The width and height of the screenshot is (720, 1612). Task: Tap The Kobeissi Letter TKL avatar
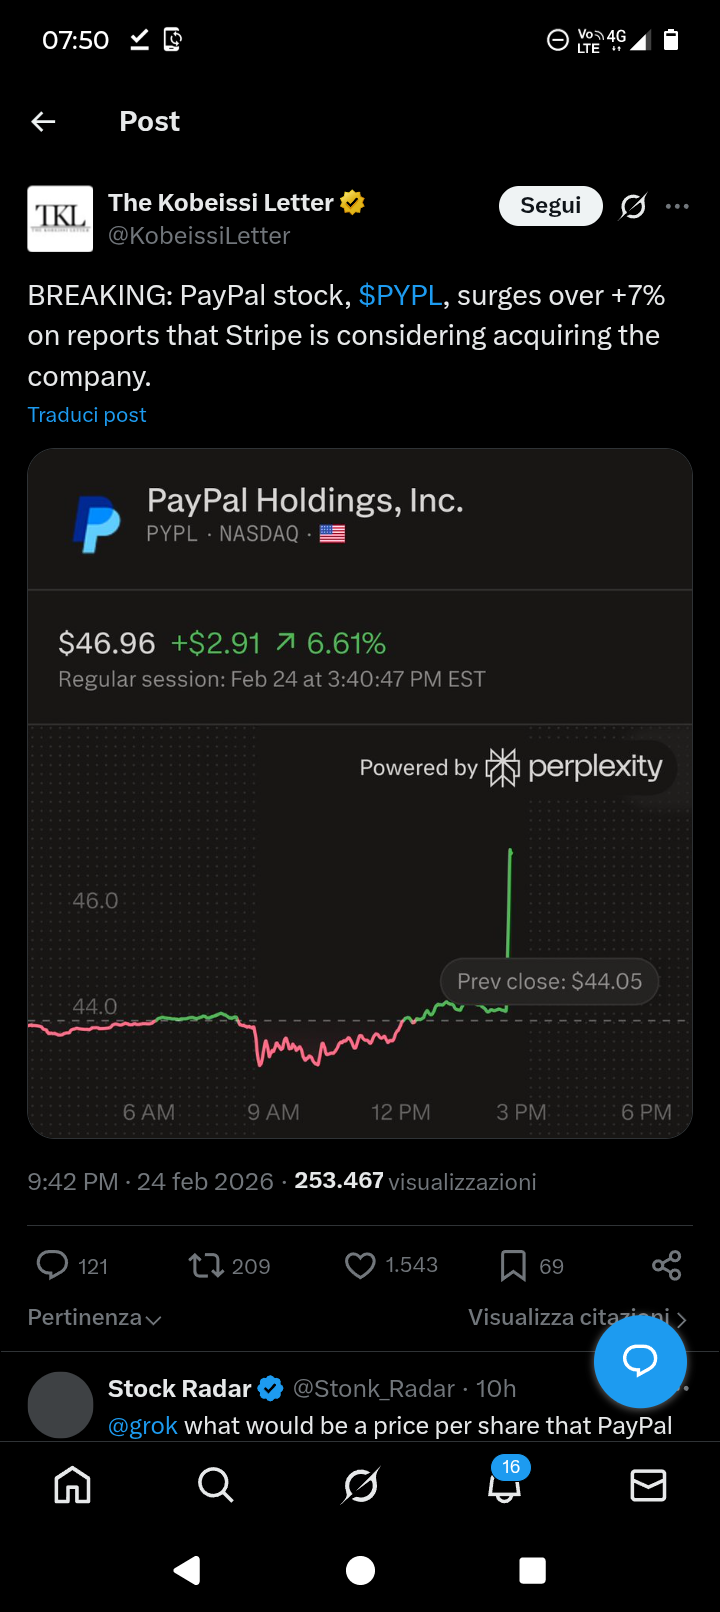coord(60,218)
